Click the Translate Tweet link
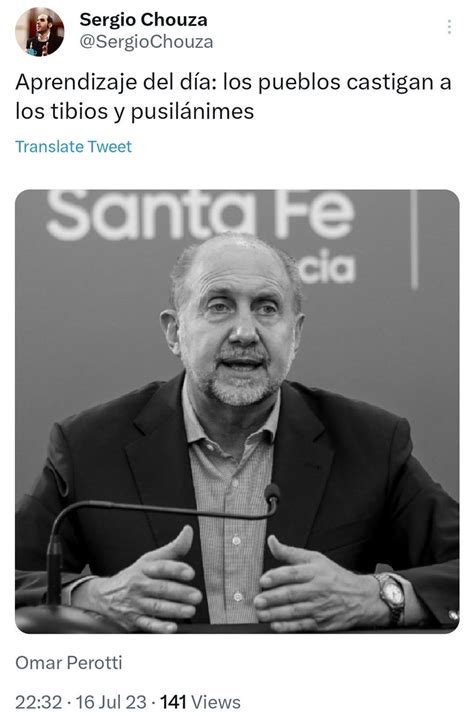Screen dimensions: 474x716 click(x=74, y=147)
